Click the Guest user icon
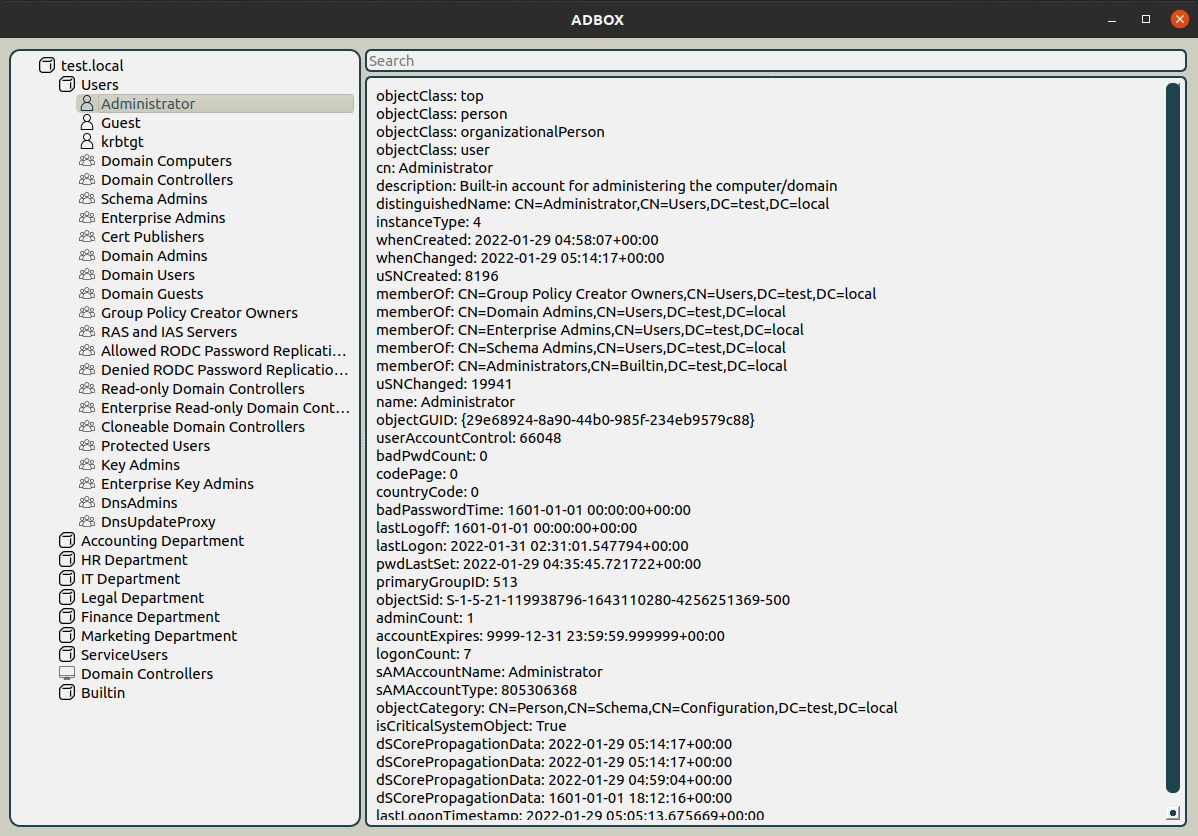 [87, 122]
